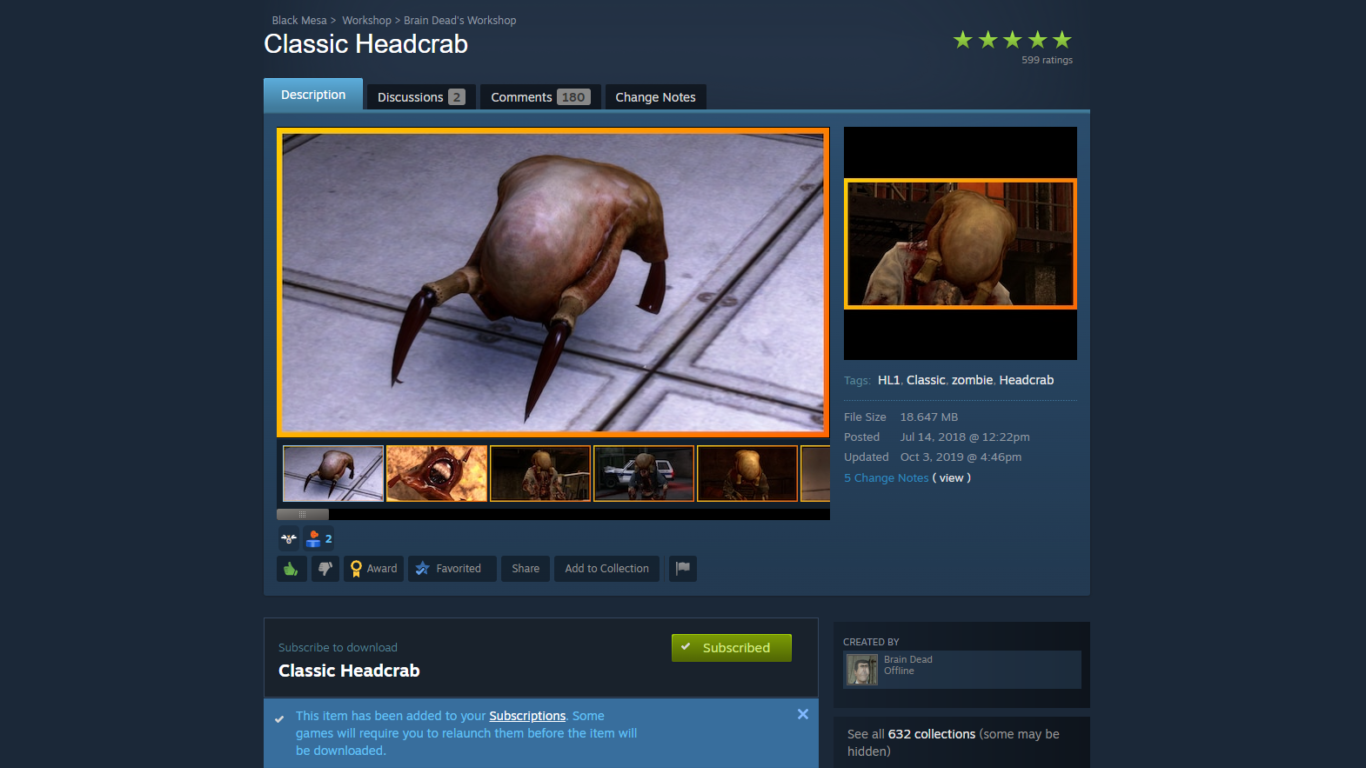Screen dimensions: 1366x768
Task: Open Brain Dead's avatar in Created By
Action: 862,670
